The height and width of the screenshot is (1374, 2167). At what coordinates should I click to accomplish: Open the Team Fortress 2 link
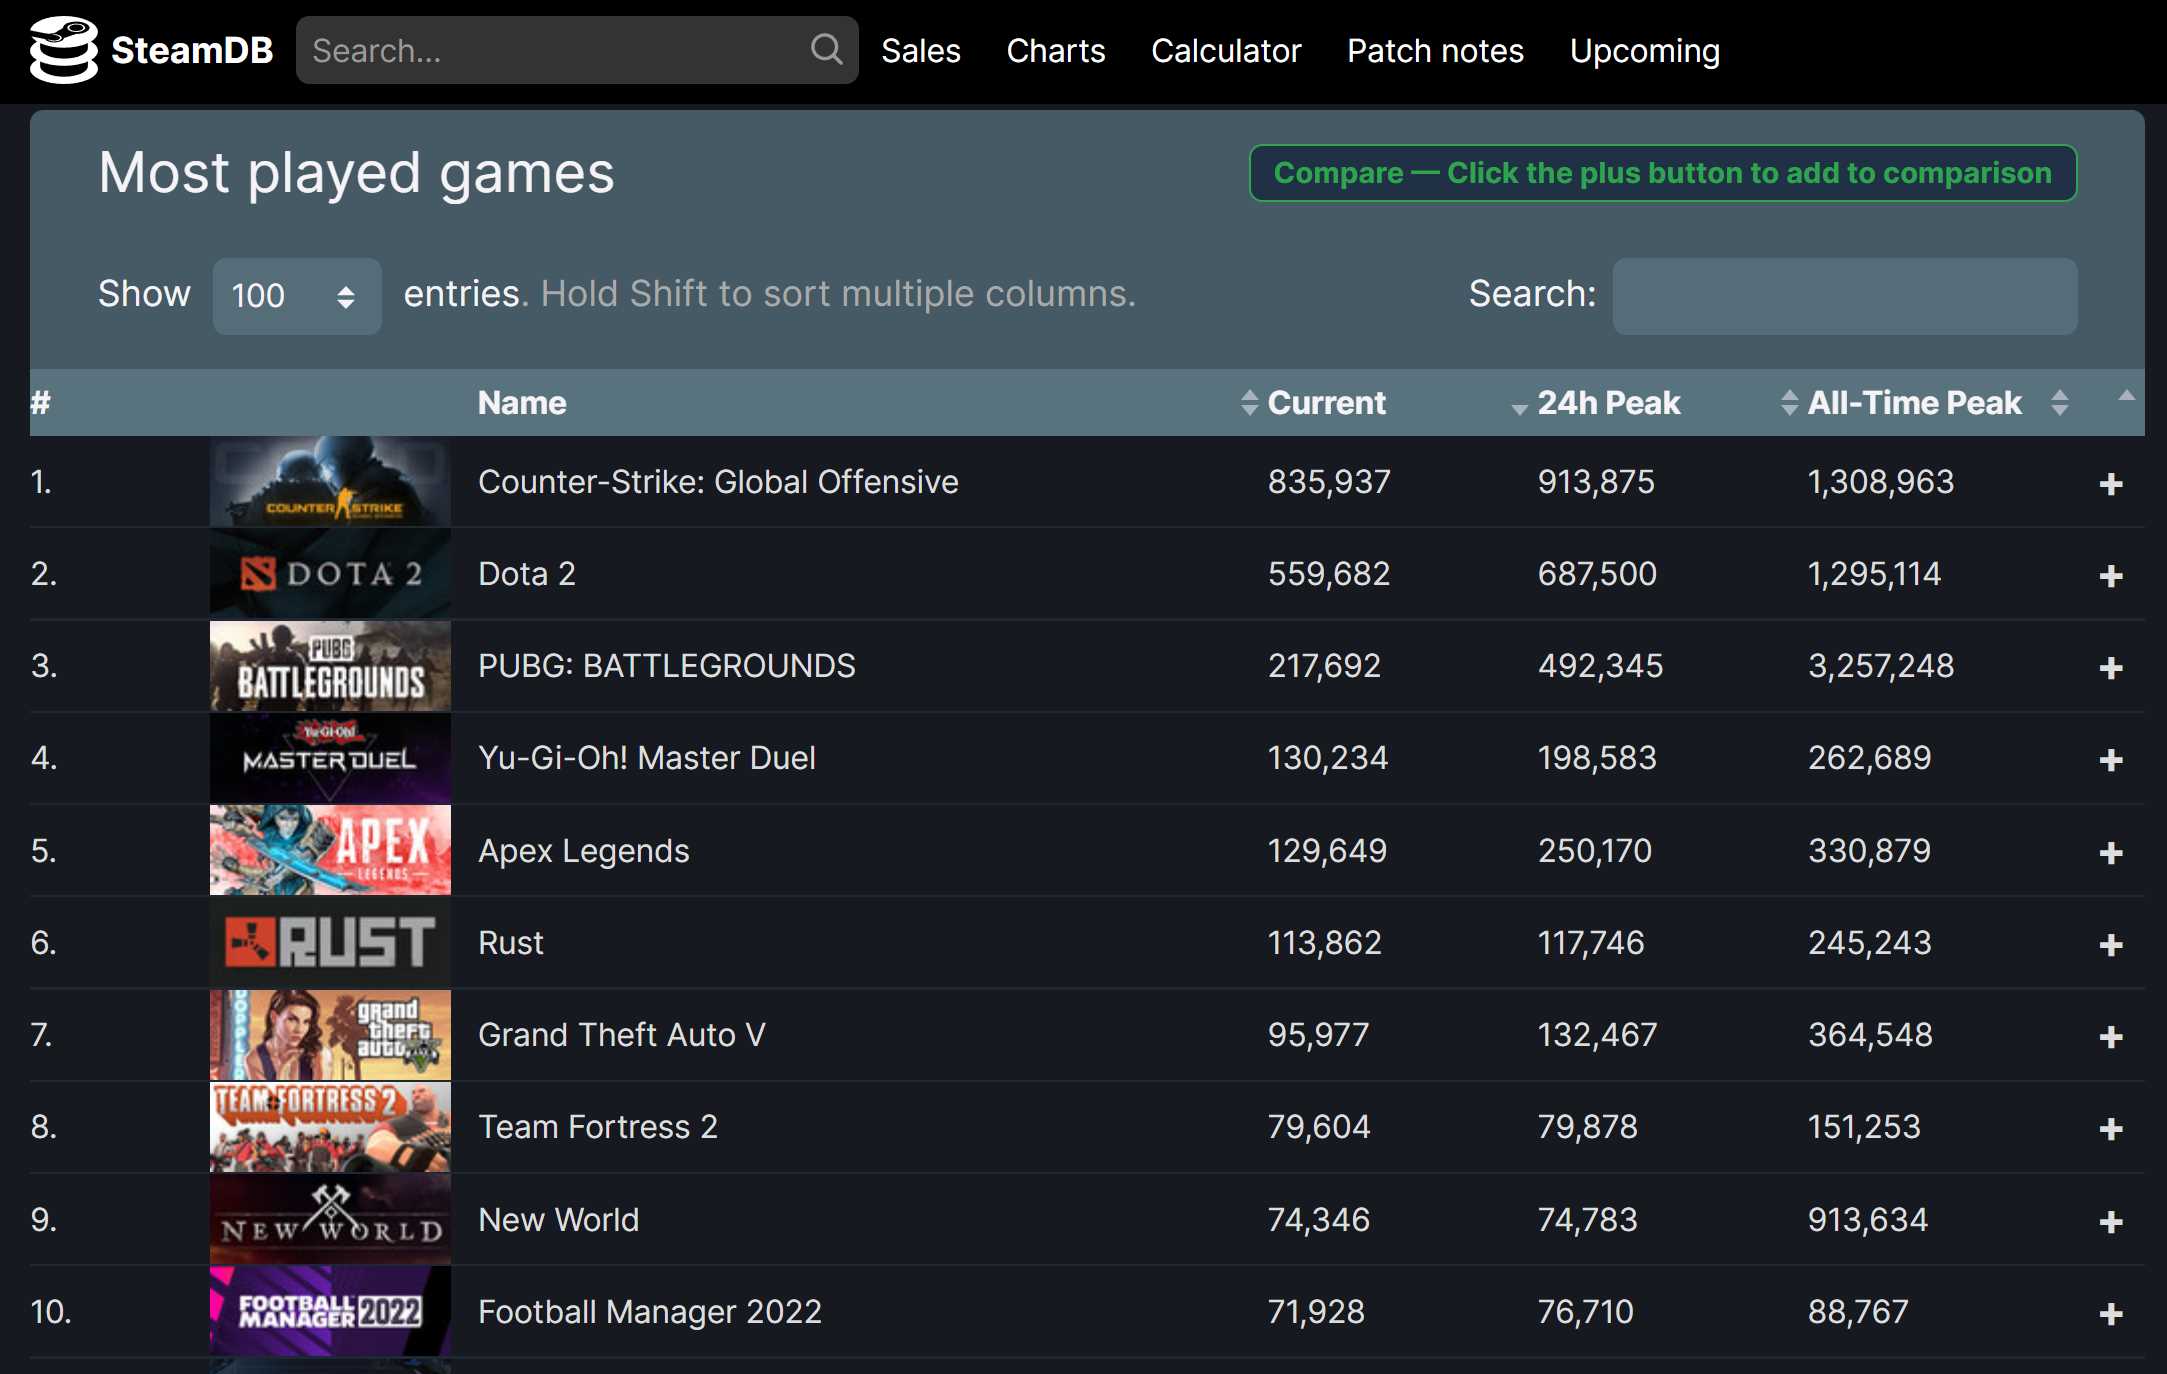(x=598, y=1127)
